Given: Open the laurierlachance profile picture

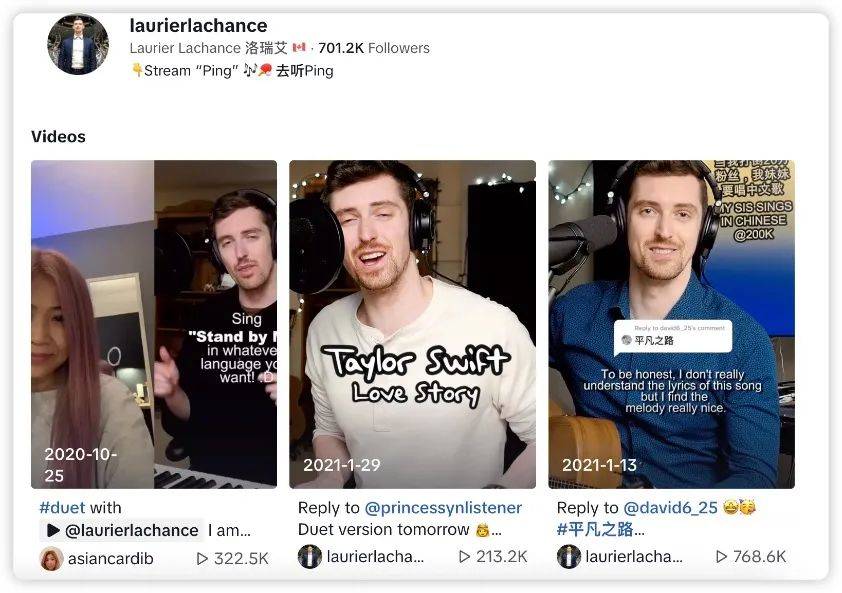Looking at the screenshot, I should pyautogui.click(x=78, y=45).
